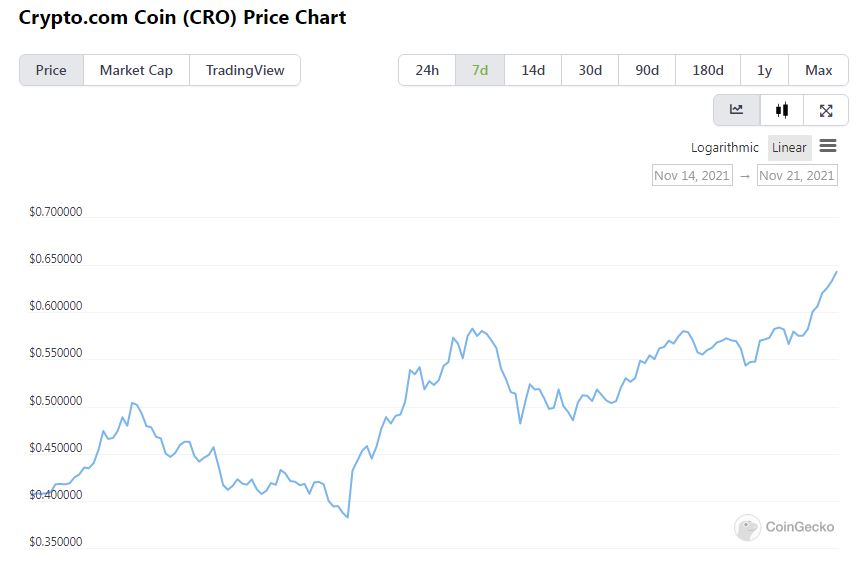
Task: Open start date field Nov 14, 2021
Action: [x=692, y=175]
